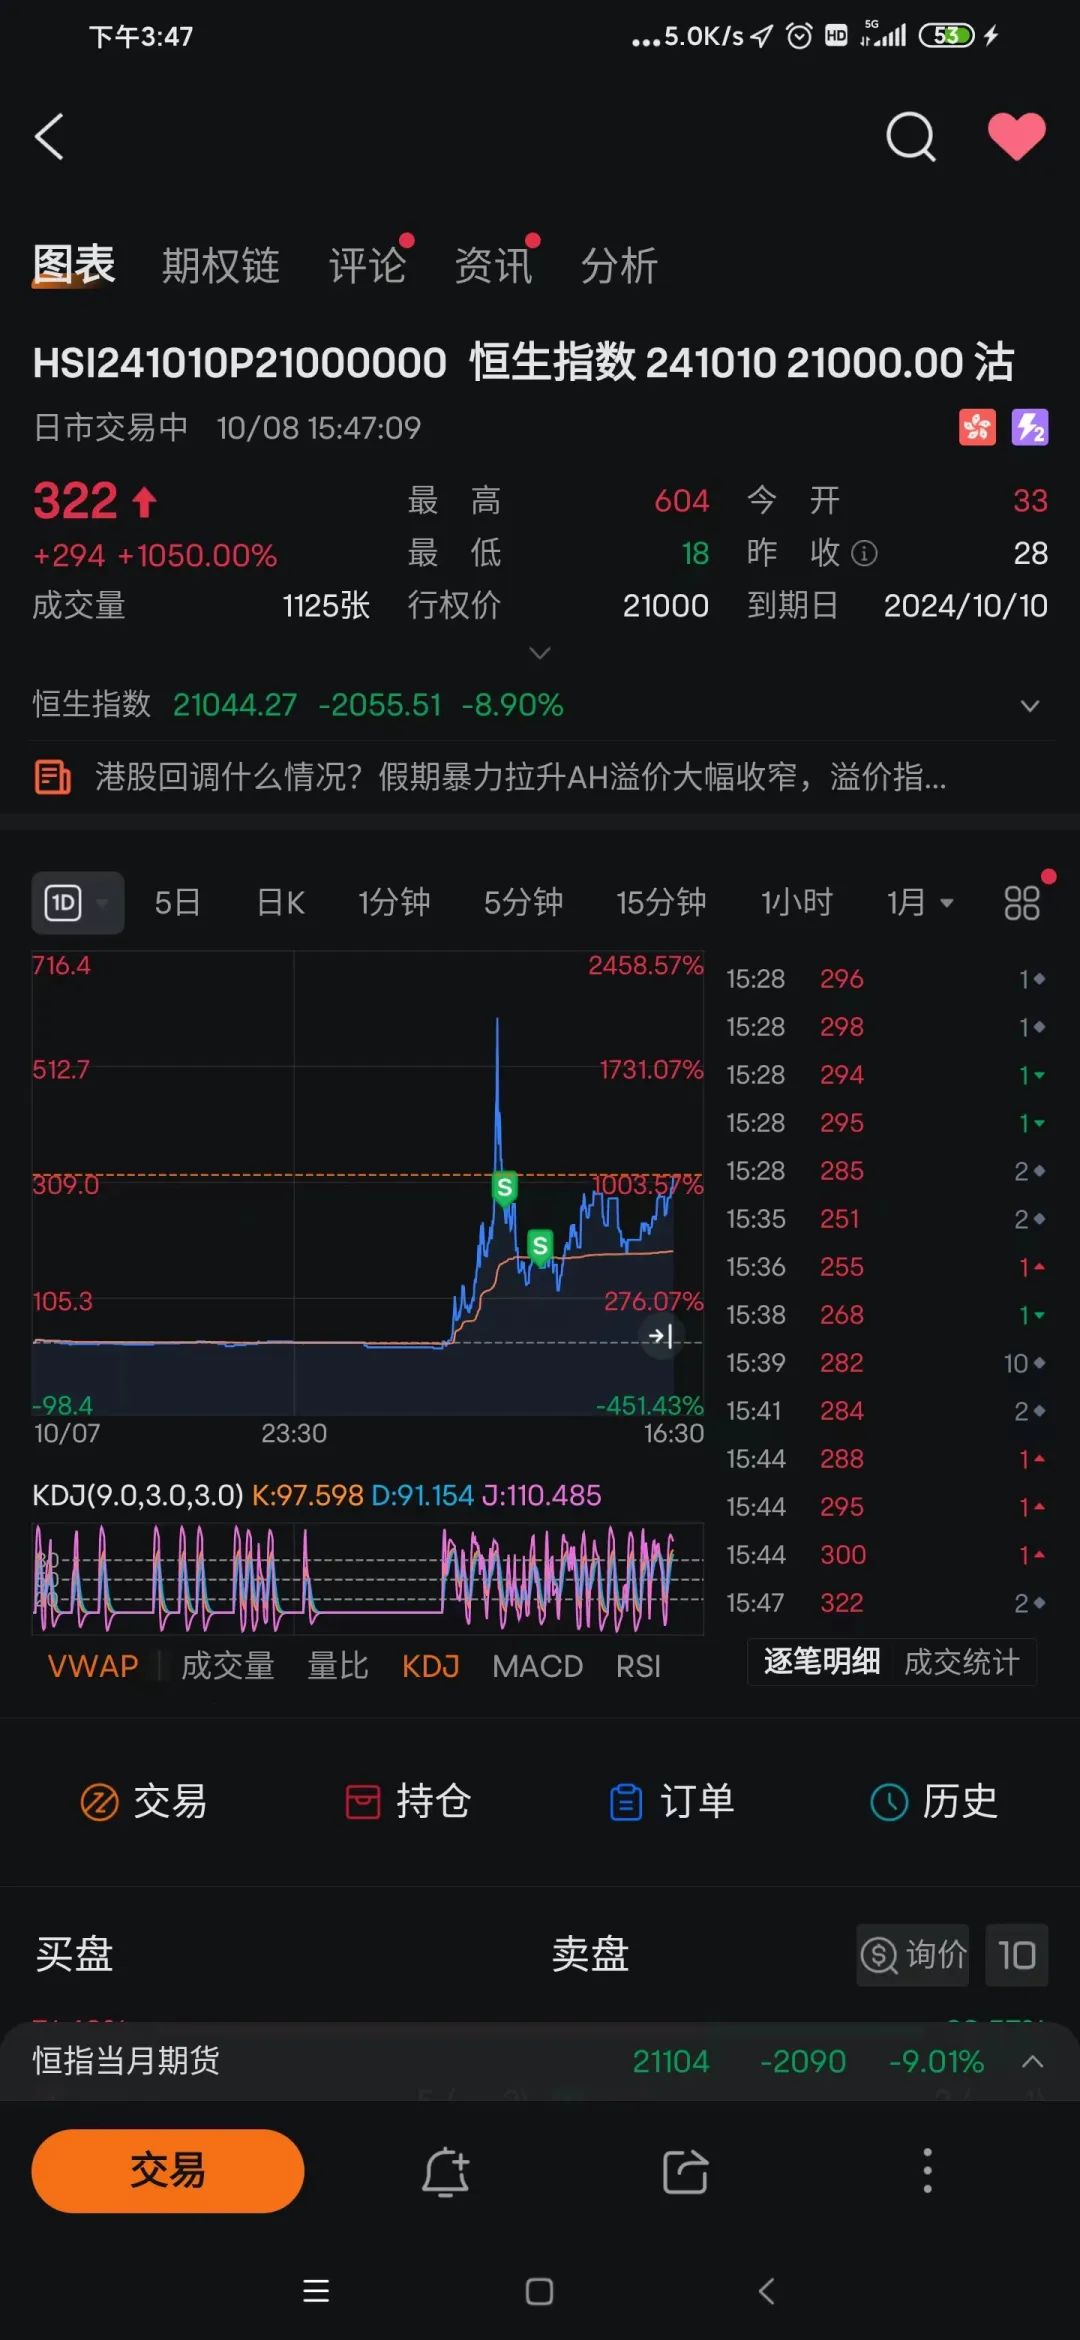Image resolution: width=1080 pixels, height=2340 pixels.
Task: Tap the expiry date 2024/10/10
Action: pyautogui.click(x=965, y=606)
